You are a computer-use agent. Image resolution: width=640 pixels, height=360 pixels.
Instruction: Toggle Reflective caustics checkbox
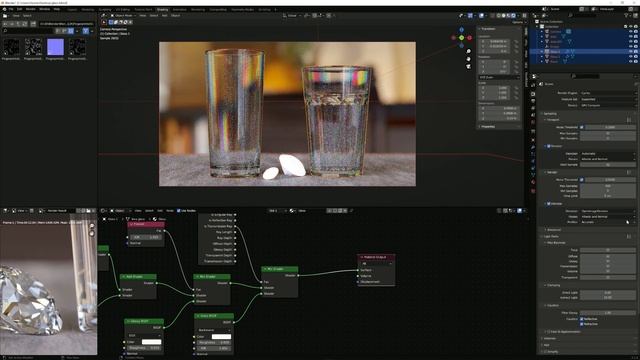click(582, 319)
